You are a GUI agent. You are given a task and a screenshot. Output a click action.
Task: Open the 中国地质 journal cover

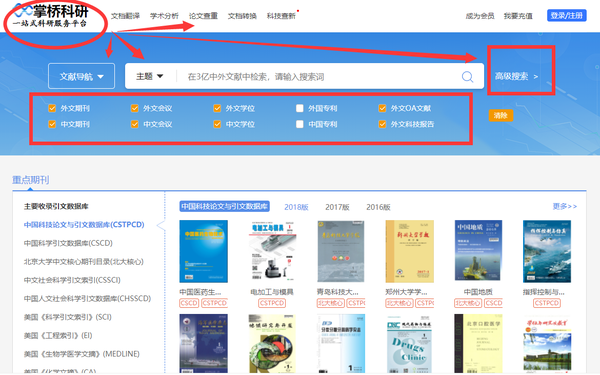[x=478, y=251]
